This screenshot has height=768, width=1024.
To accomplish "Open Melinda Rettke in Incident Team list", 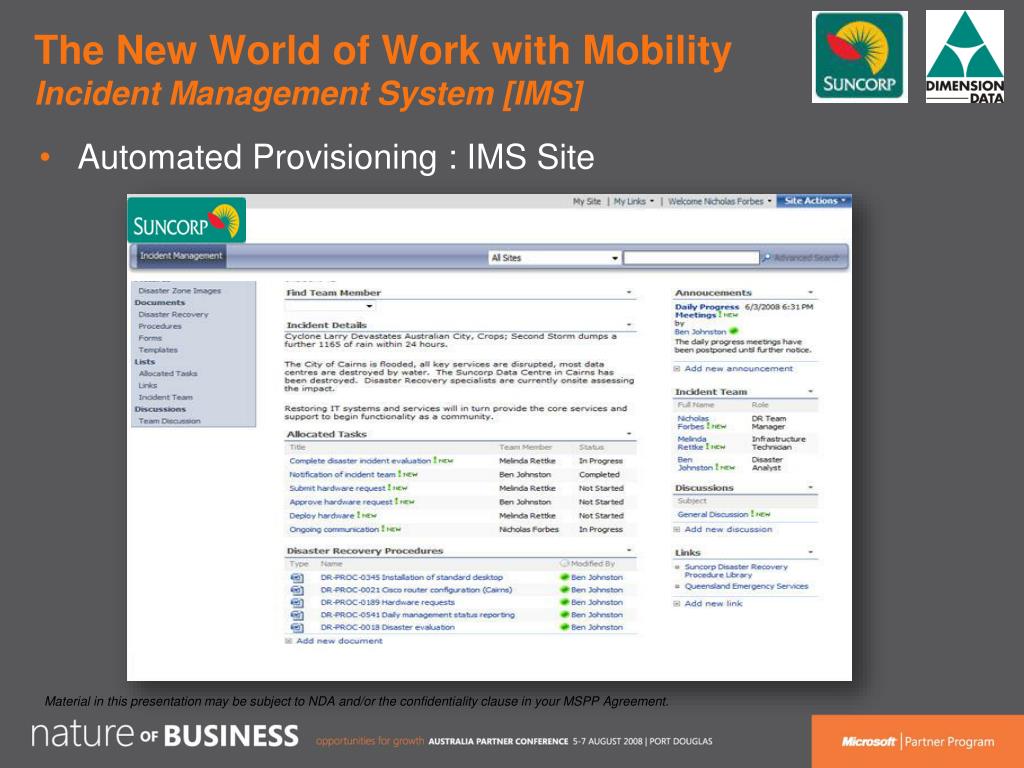I will [692, 443].
